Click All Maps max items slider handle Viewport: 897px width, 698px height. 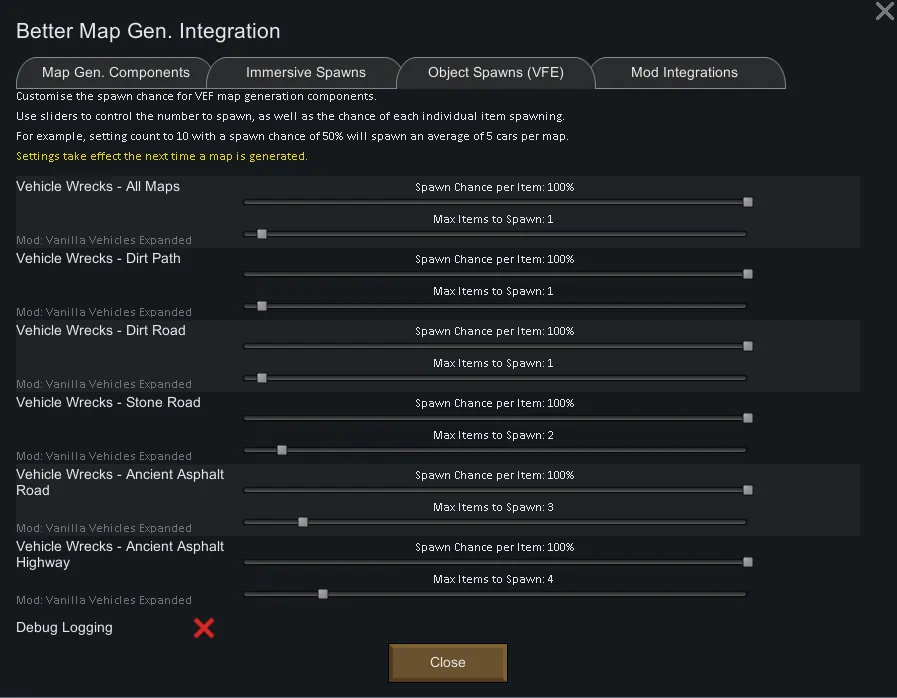pyautogui.click(x=262, y=234)
